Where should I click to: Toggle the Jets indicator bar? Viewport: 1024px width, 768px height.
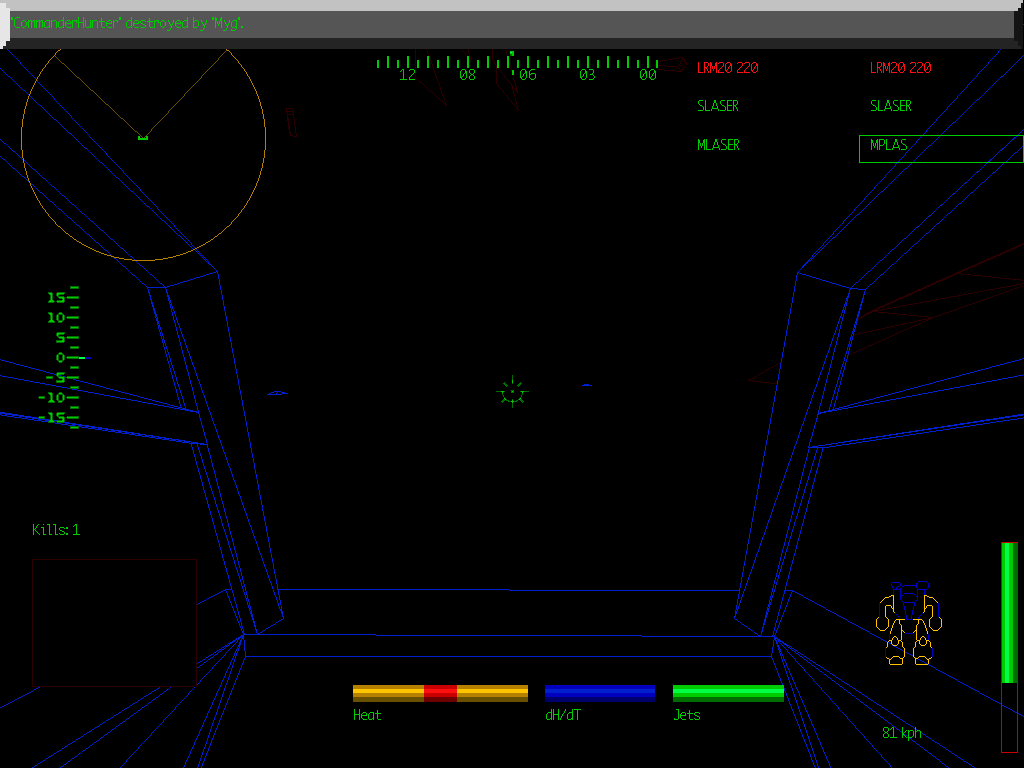tap(728, 691)
